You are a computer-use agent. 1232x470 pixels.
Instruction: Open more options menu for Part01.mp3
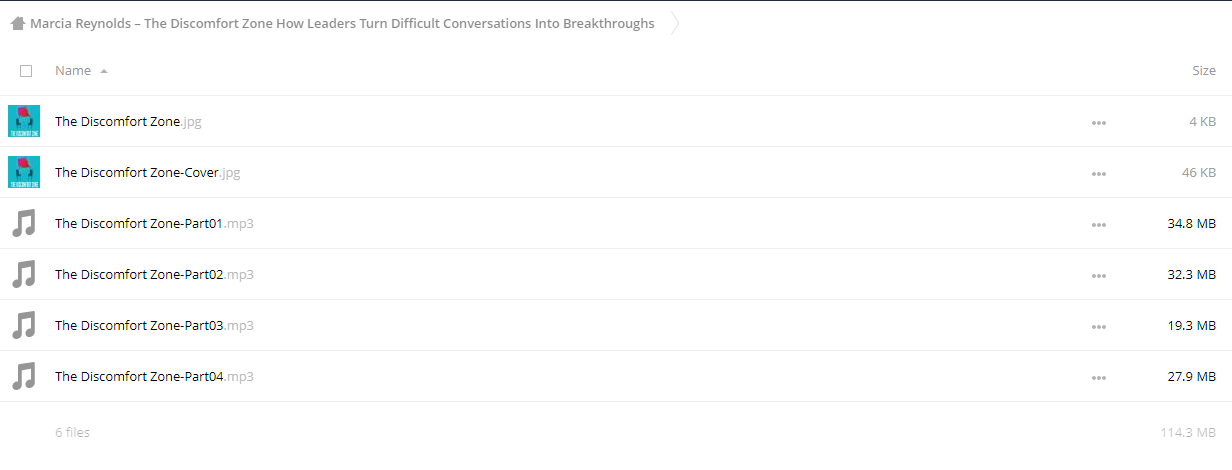pos(1099,224)
